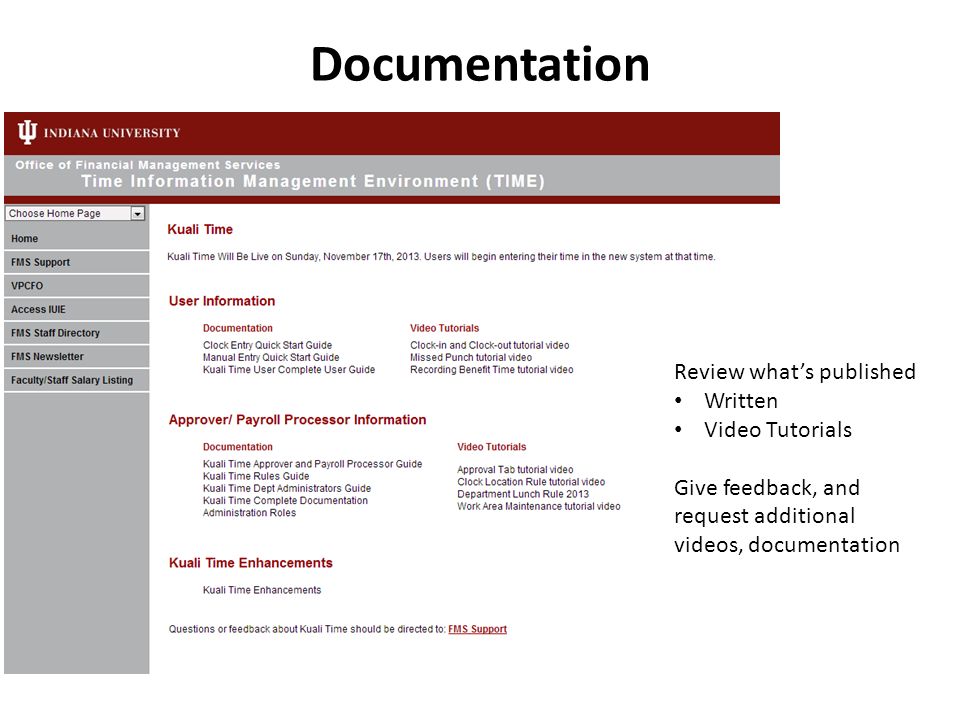Open FMS Newsletter sidebar item
The width and height of the screenshot is (960, 720).
click(x=77, y=357)
